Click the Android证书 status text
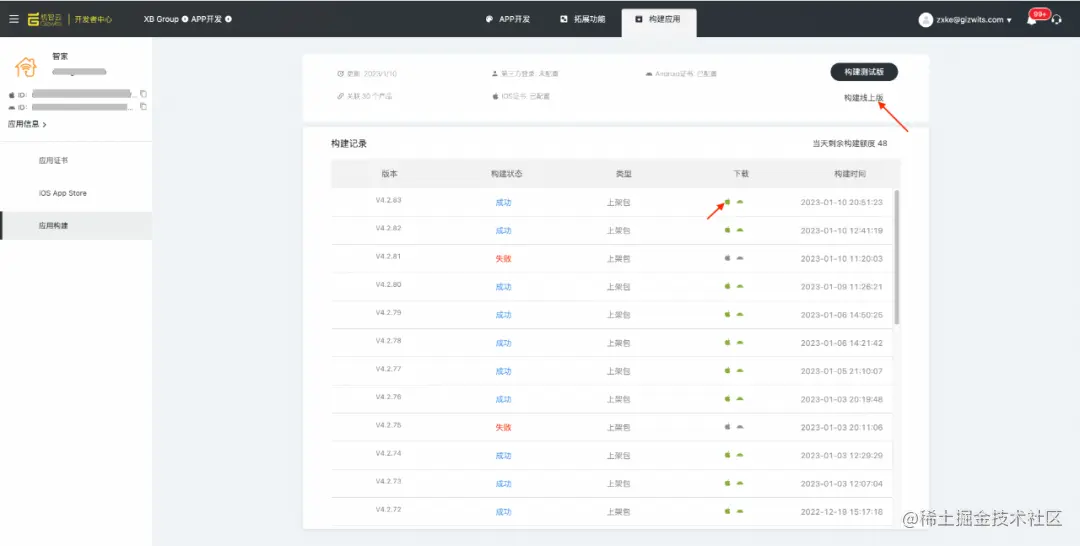The height and width of the screenshot is (546, 1080). pos(686,74)
